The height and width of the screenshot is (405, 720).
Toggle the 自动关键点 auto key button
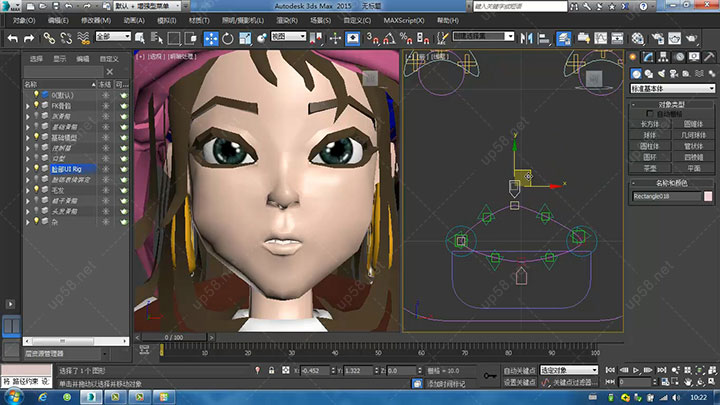(x=519, y=371)
